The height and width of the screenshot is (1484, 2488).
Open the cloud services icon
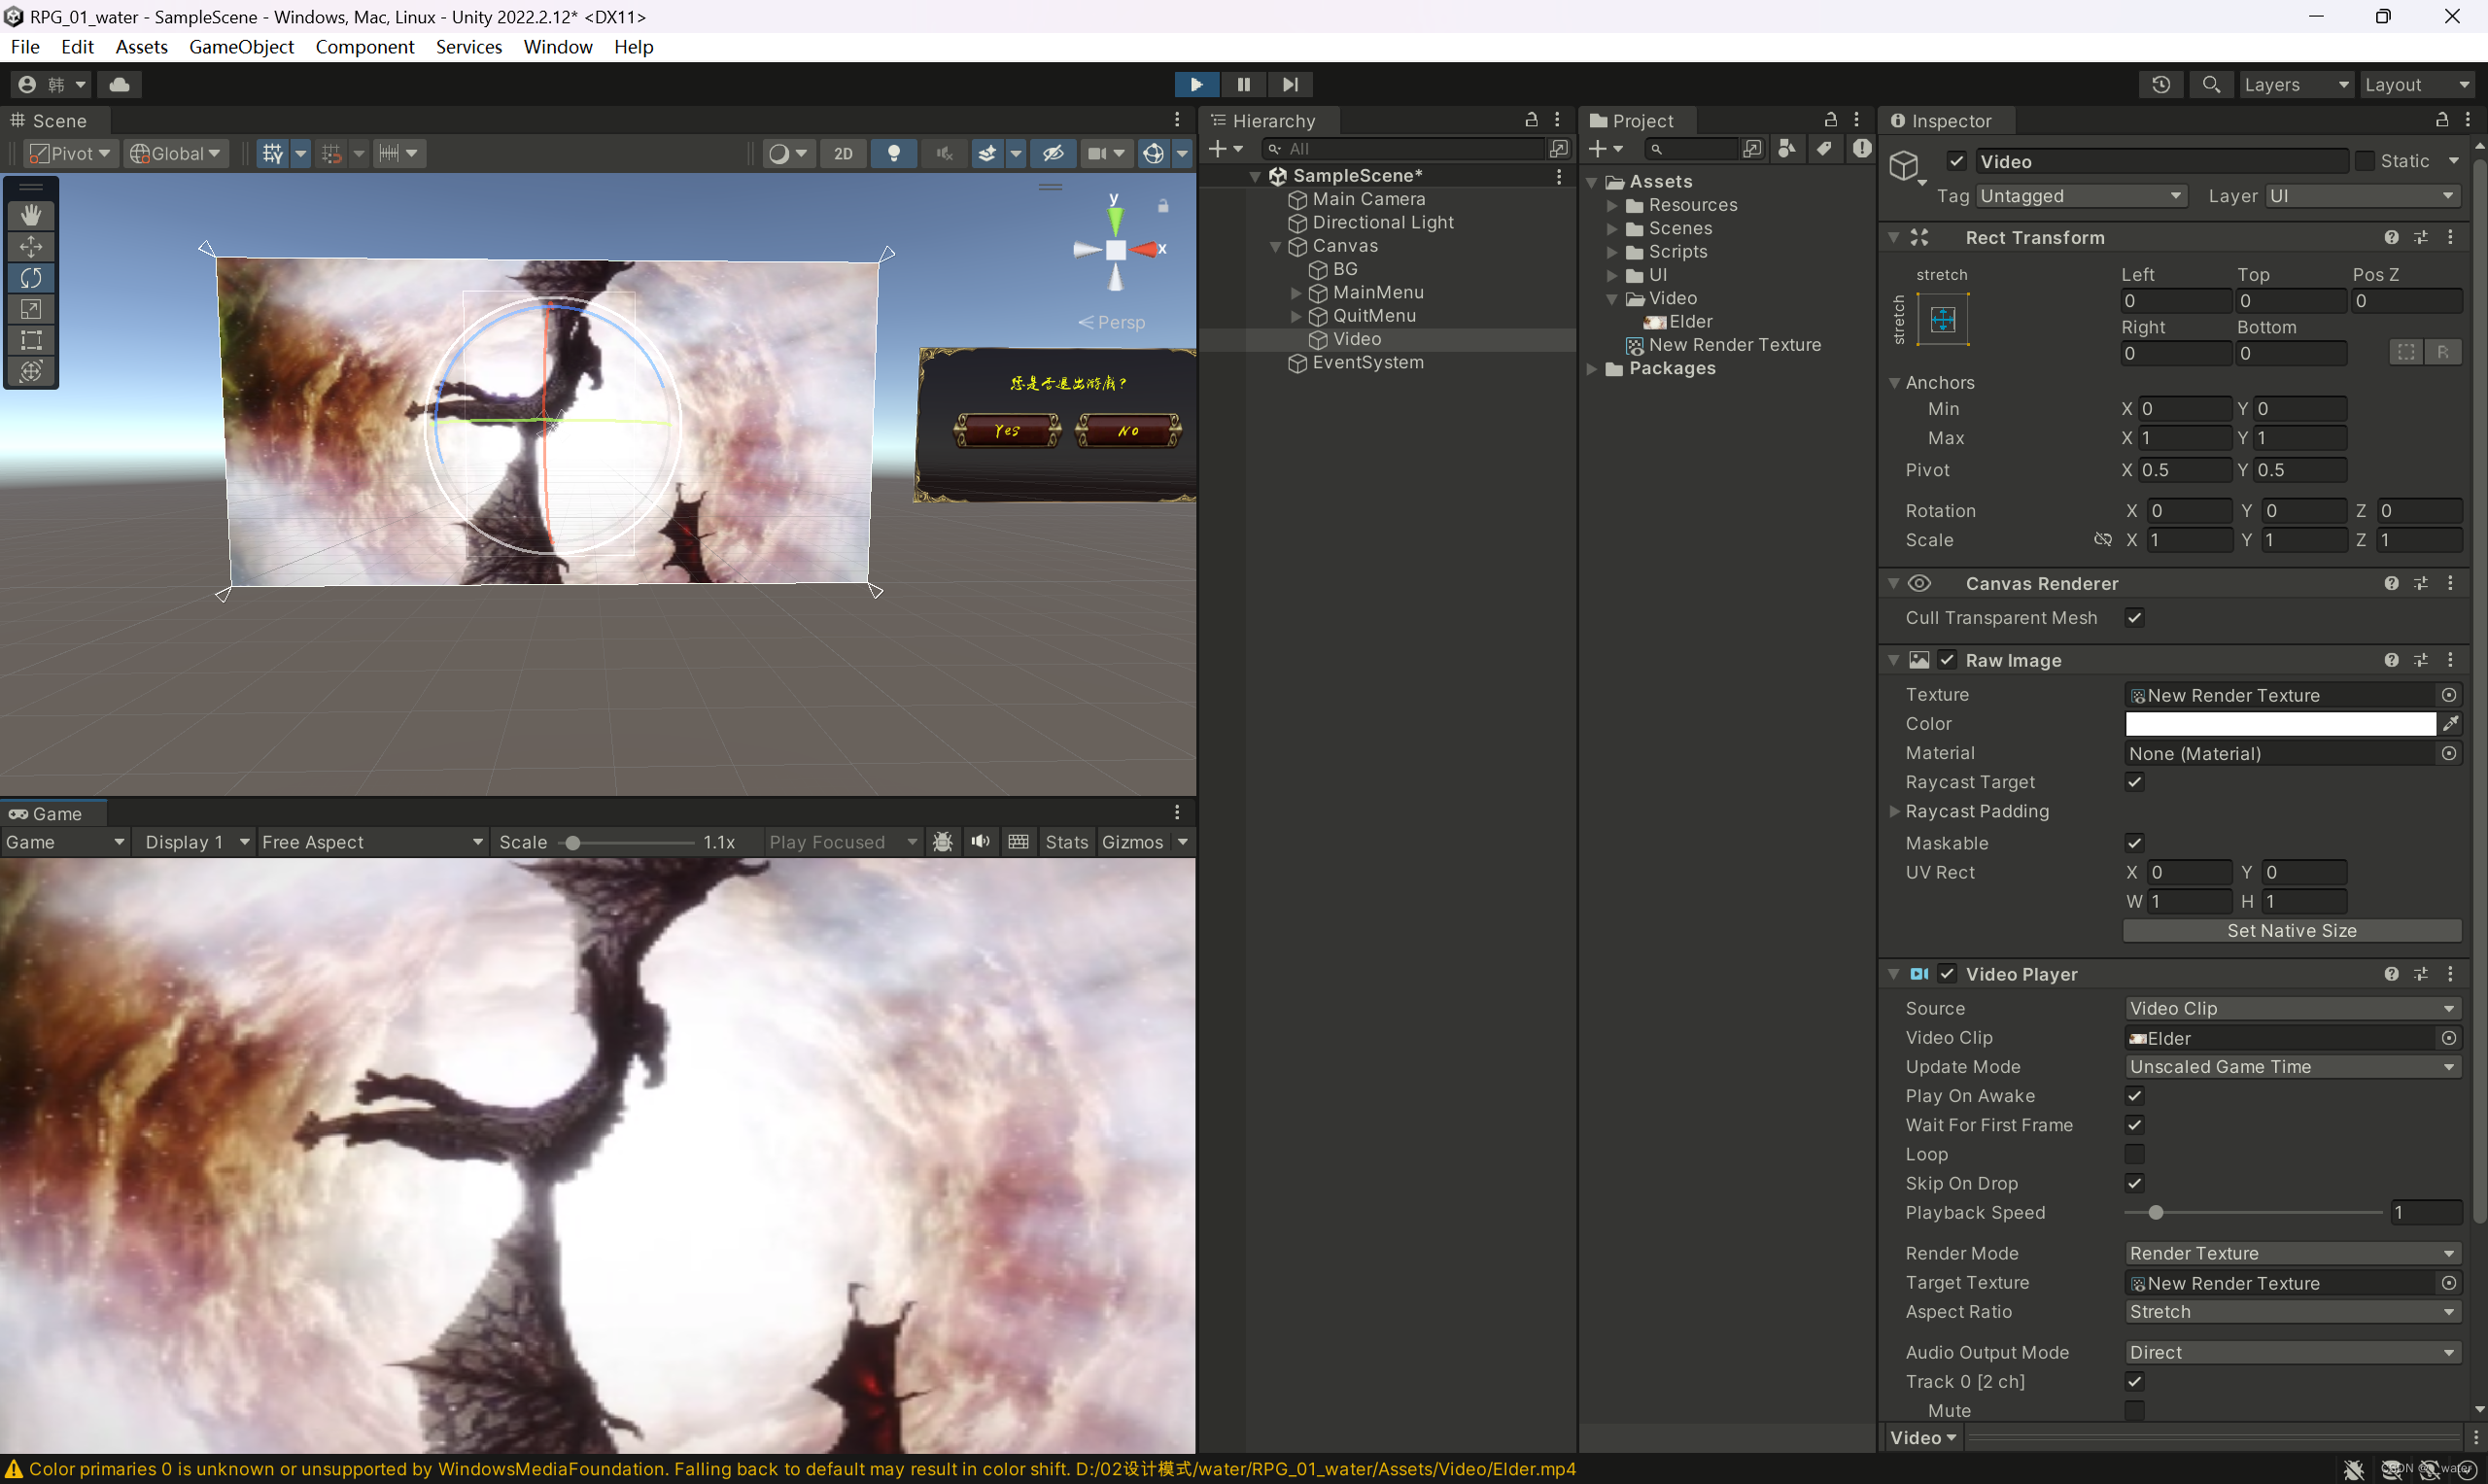(119, 85)
